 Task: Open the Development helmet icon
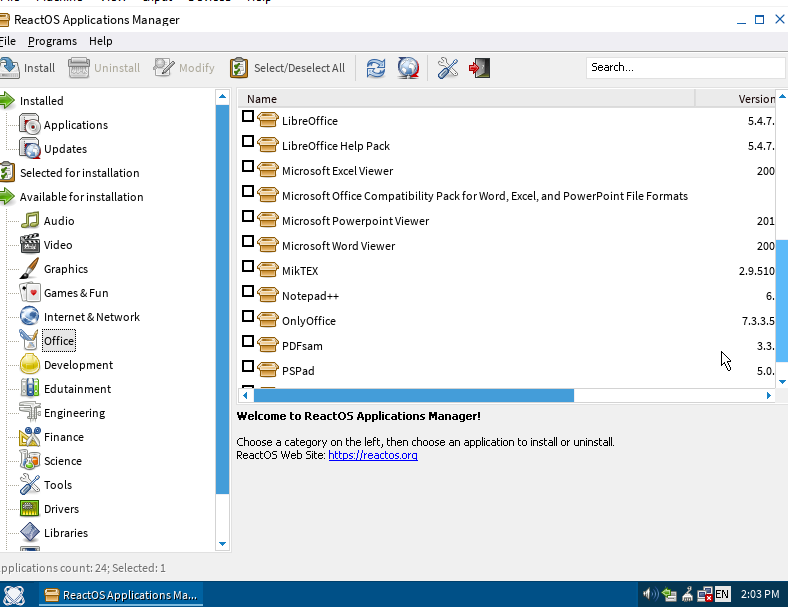coord(30,365)
